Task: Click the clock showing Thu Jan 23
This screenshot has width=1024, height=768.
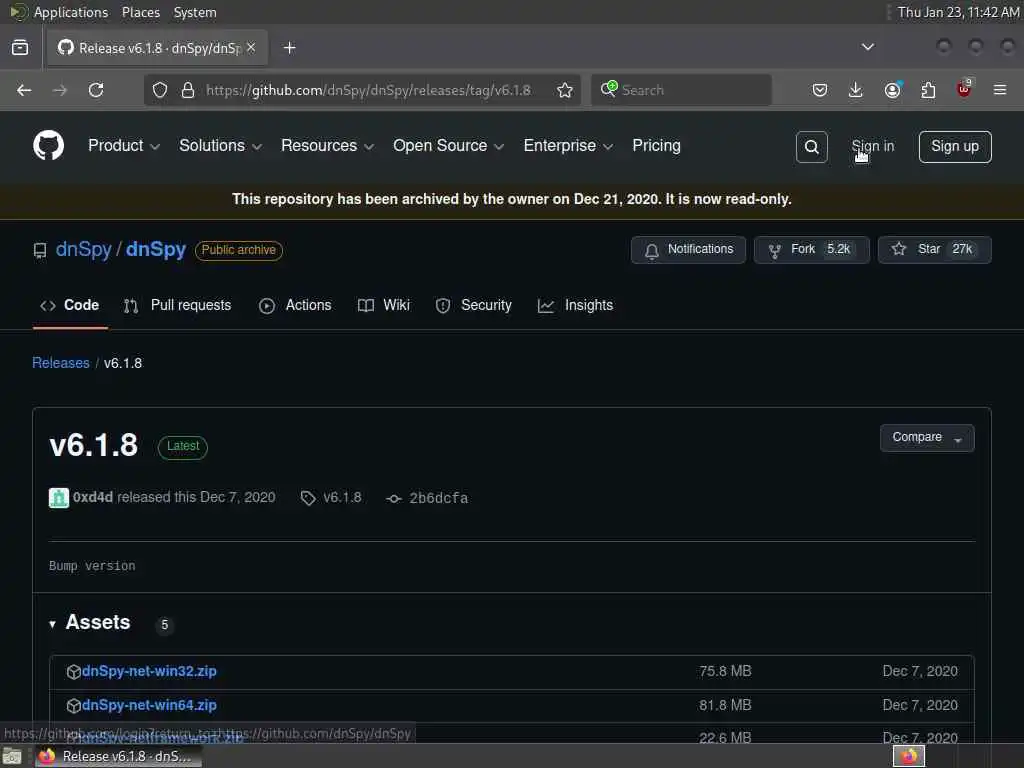Action: click(958, 12)
